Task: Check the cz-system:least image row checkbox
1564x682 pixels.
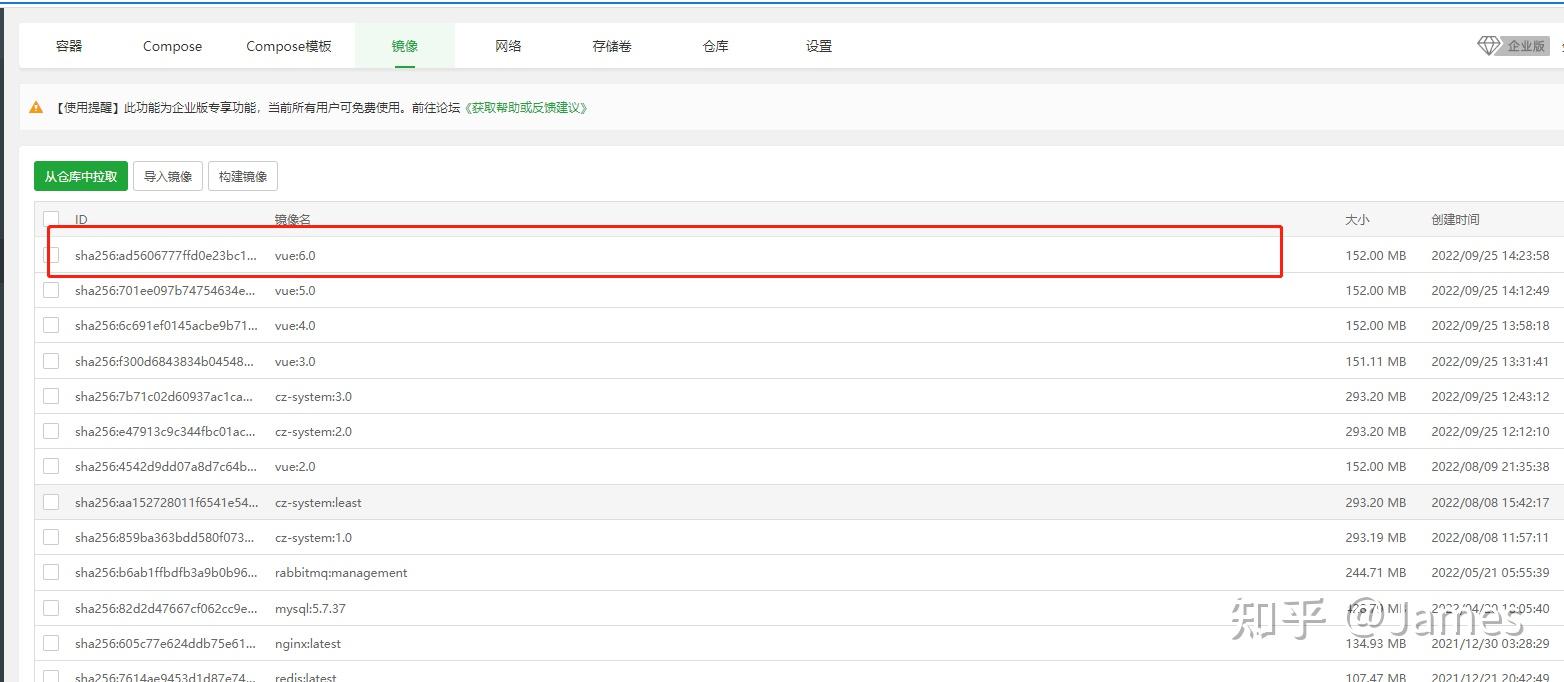Action: point(51,501)
